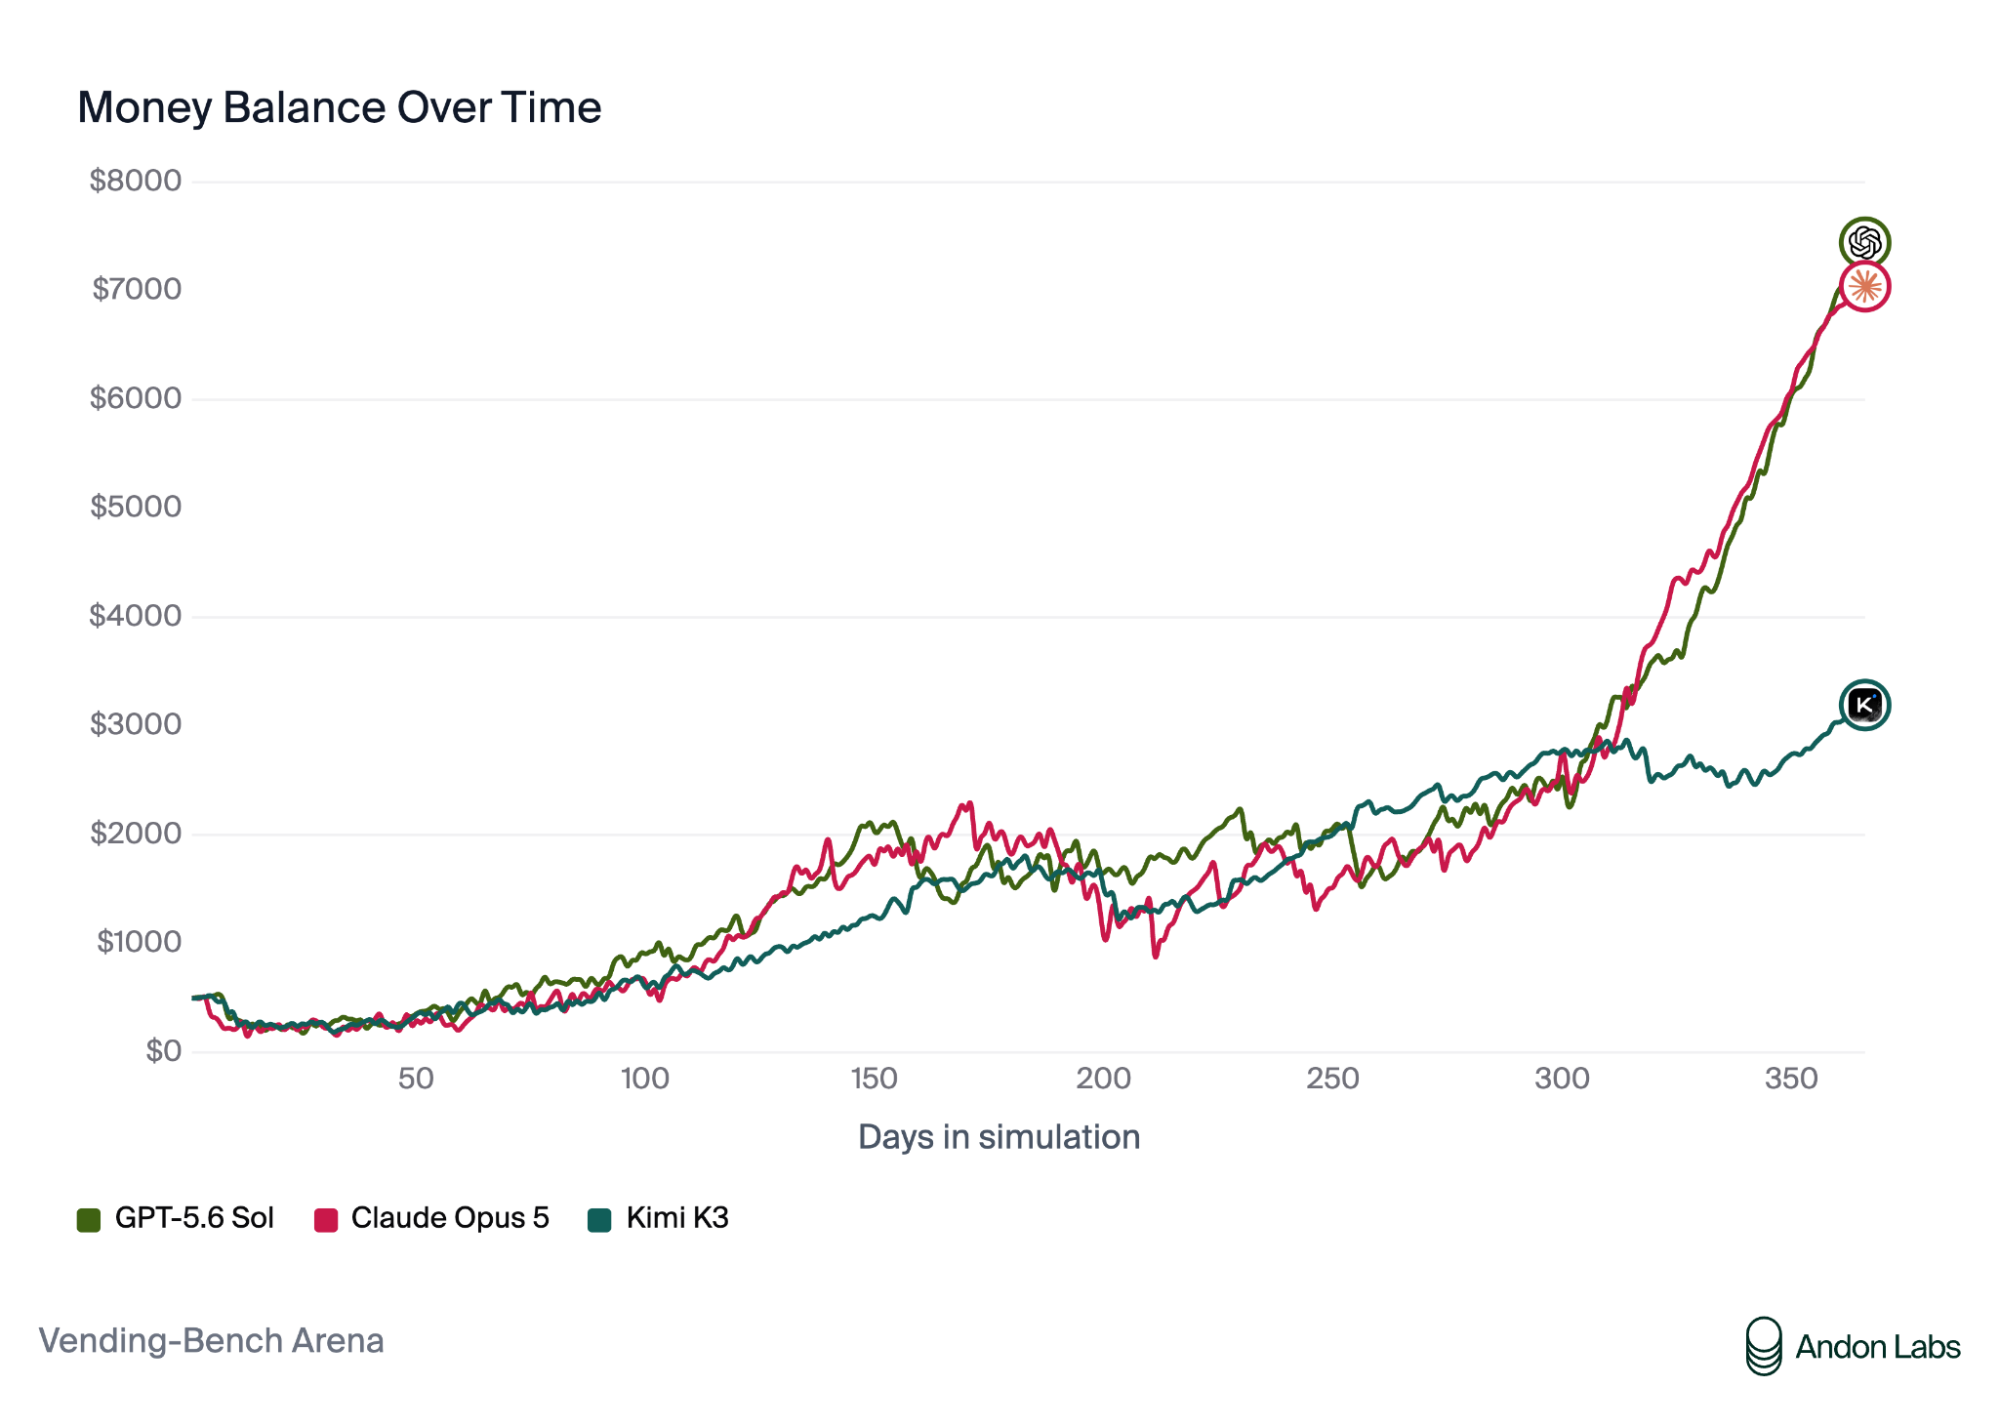Click the green GPT-5.6 Sol color swatch
1999x1415 pixels.
point(89,1220)
